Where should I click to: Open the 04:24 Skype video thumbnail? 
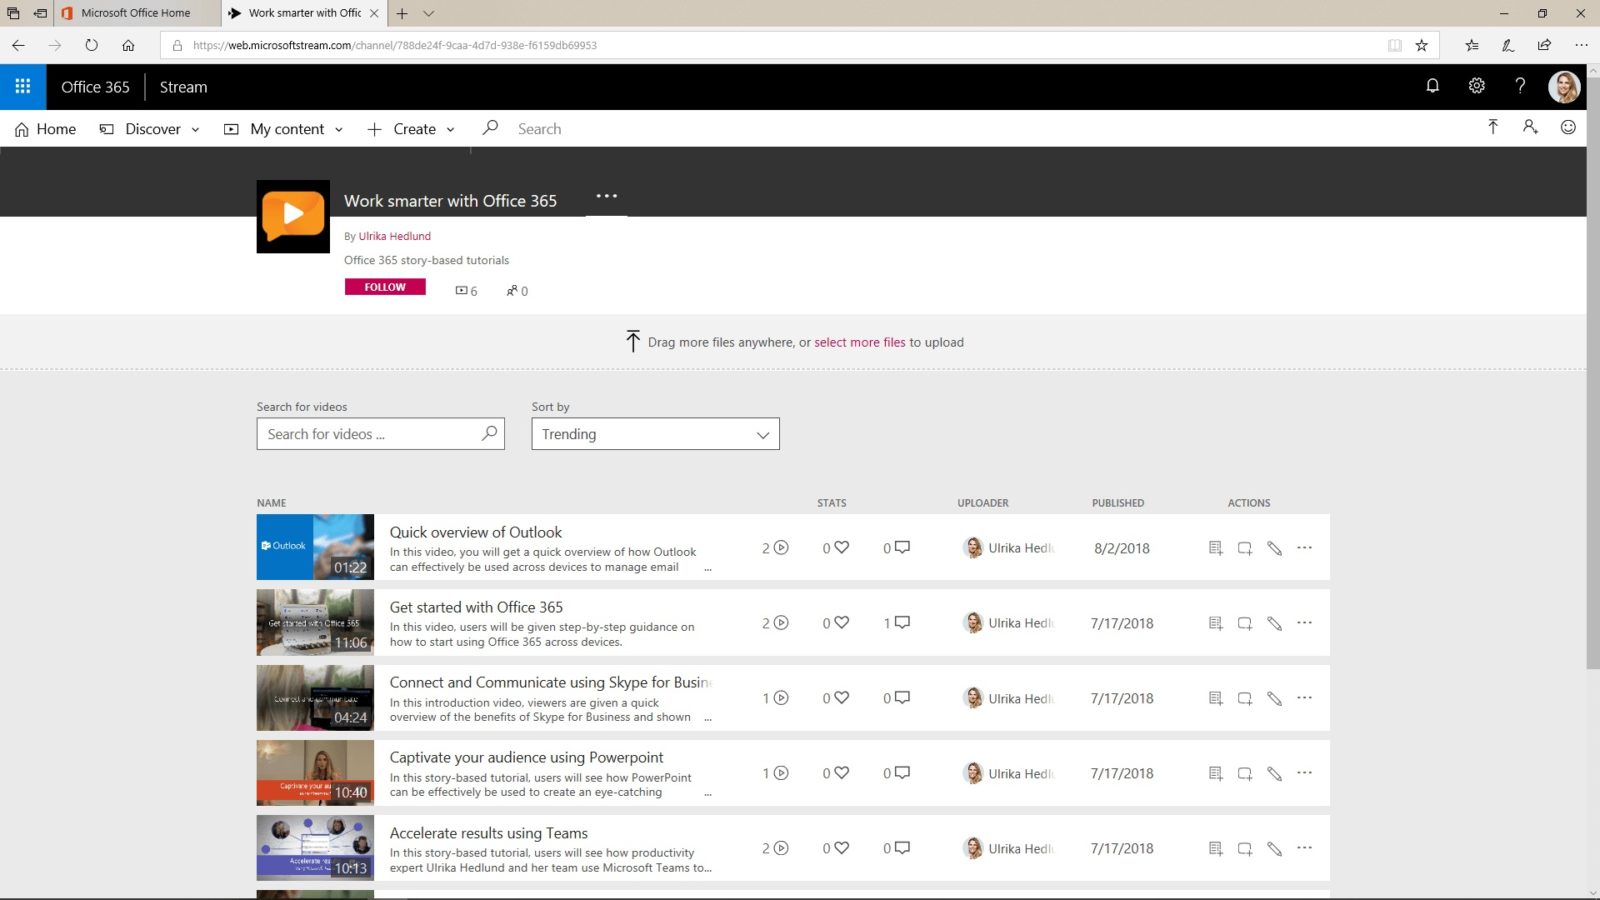pyautogui.click(x=315, y=698)
